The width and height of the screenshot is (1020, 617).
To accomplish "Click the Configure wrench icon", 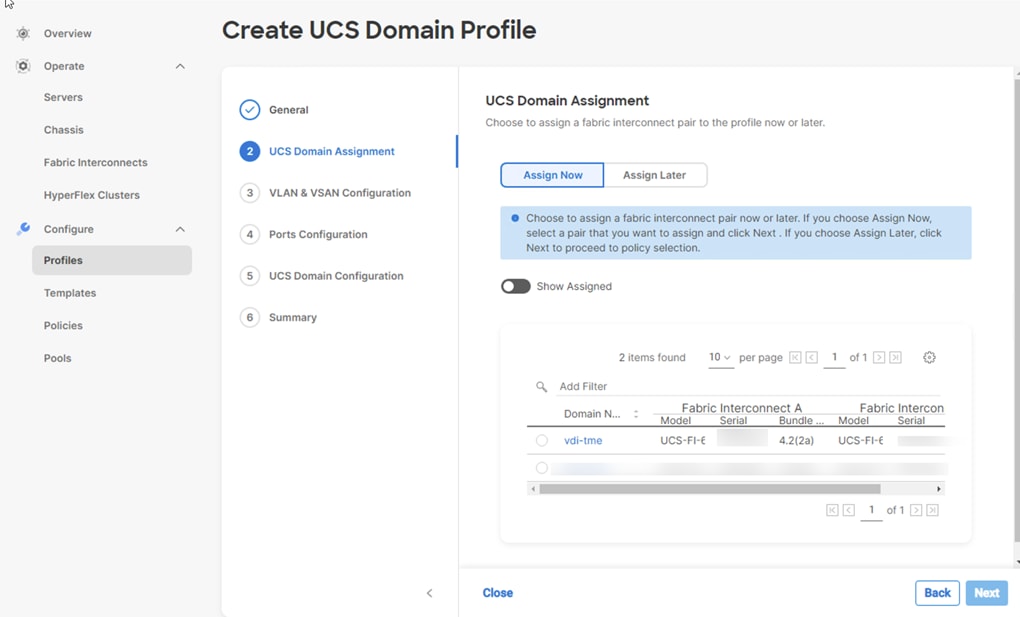I will tap(22, 228).
